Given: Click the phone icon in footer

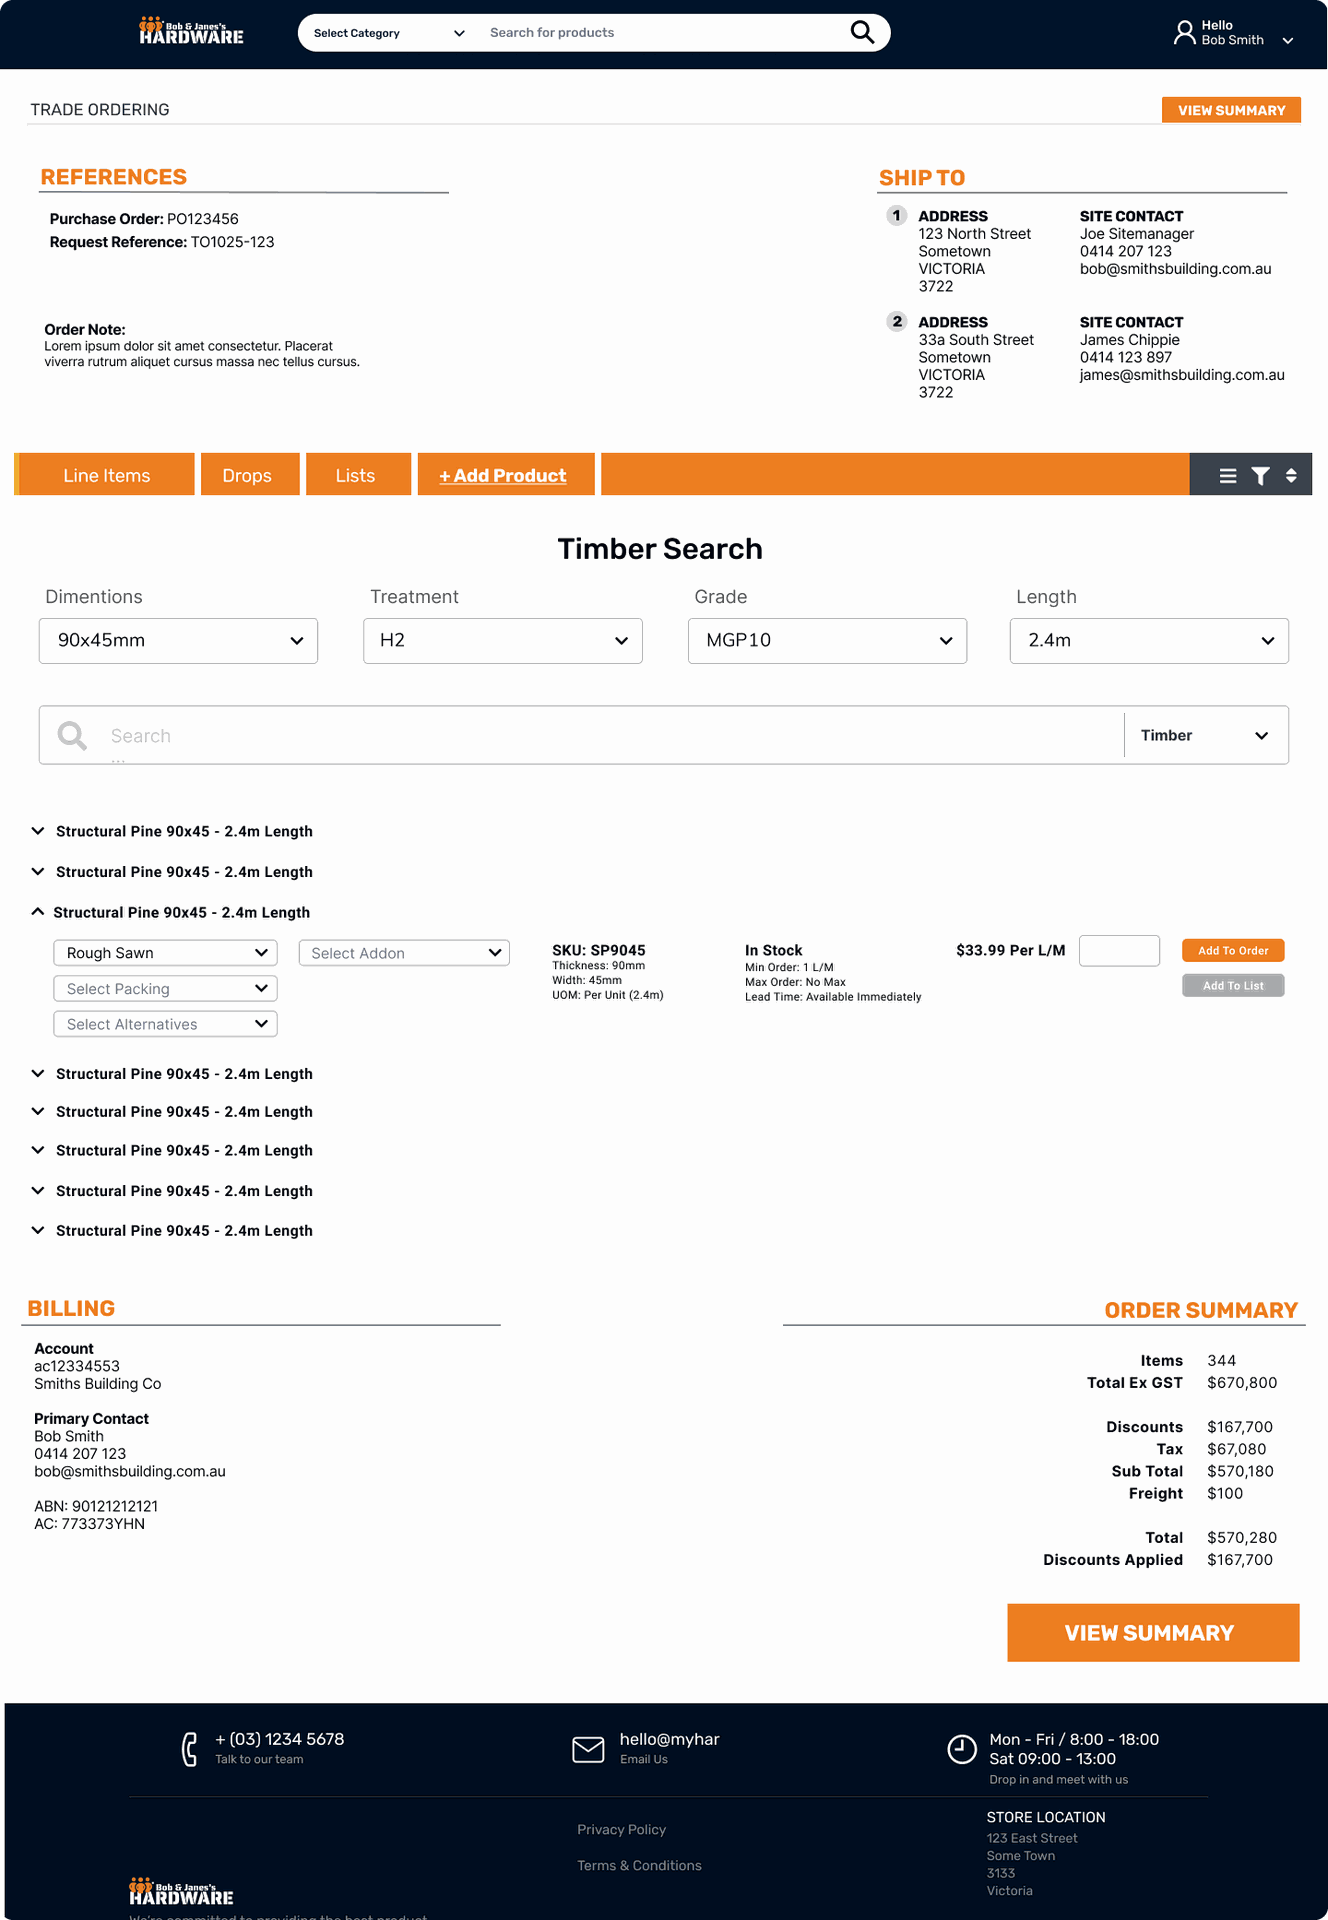Looking at the screenshot, I should [x=189, y=1749].
